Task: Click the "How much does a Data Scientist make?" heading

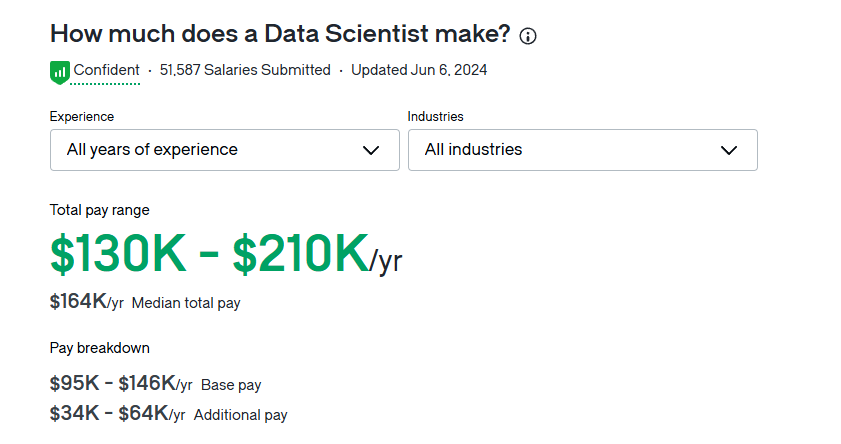Action: pyautogui.click(x=280, y=34)
